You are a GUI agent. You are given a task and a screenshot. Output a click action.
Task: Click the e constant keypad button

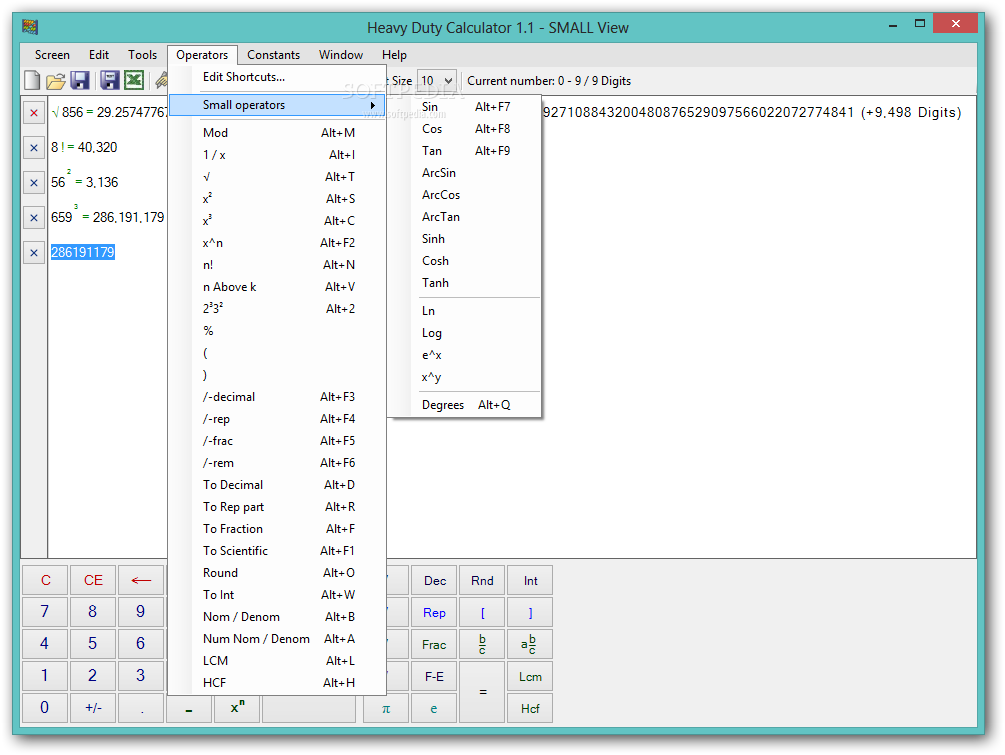pyautogui.click(x=435, y=708)
